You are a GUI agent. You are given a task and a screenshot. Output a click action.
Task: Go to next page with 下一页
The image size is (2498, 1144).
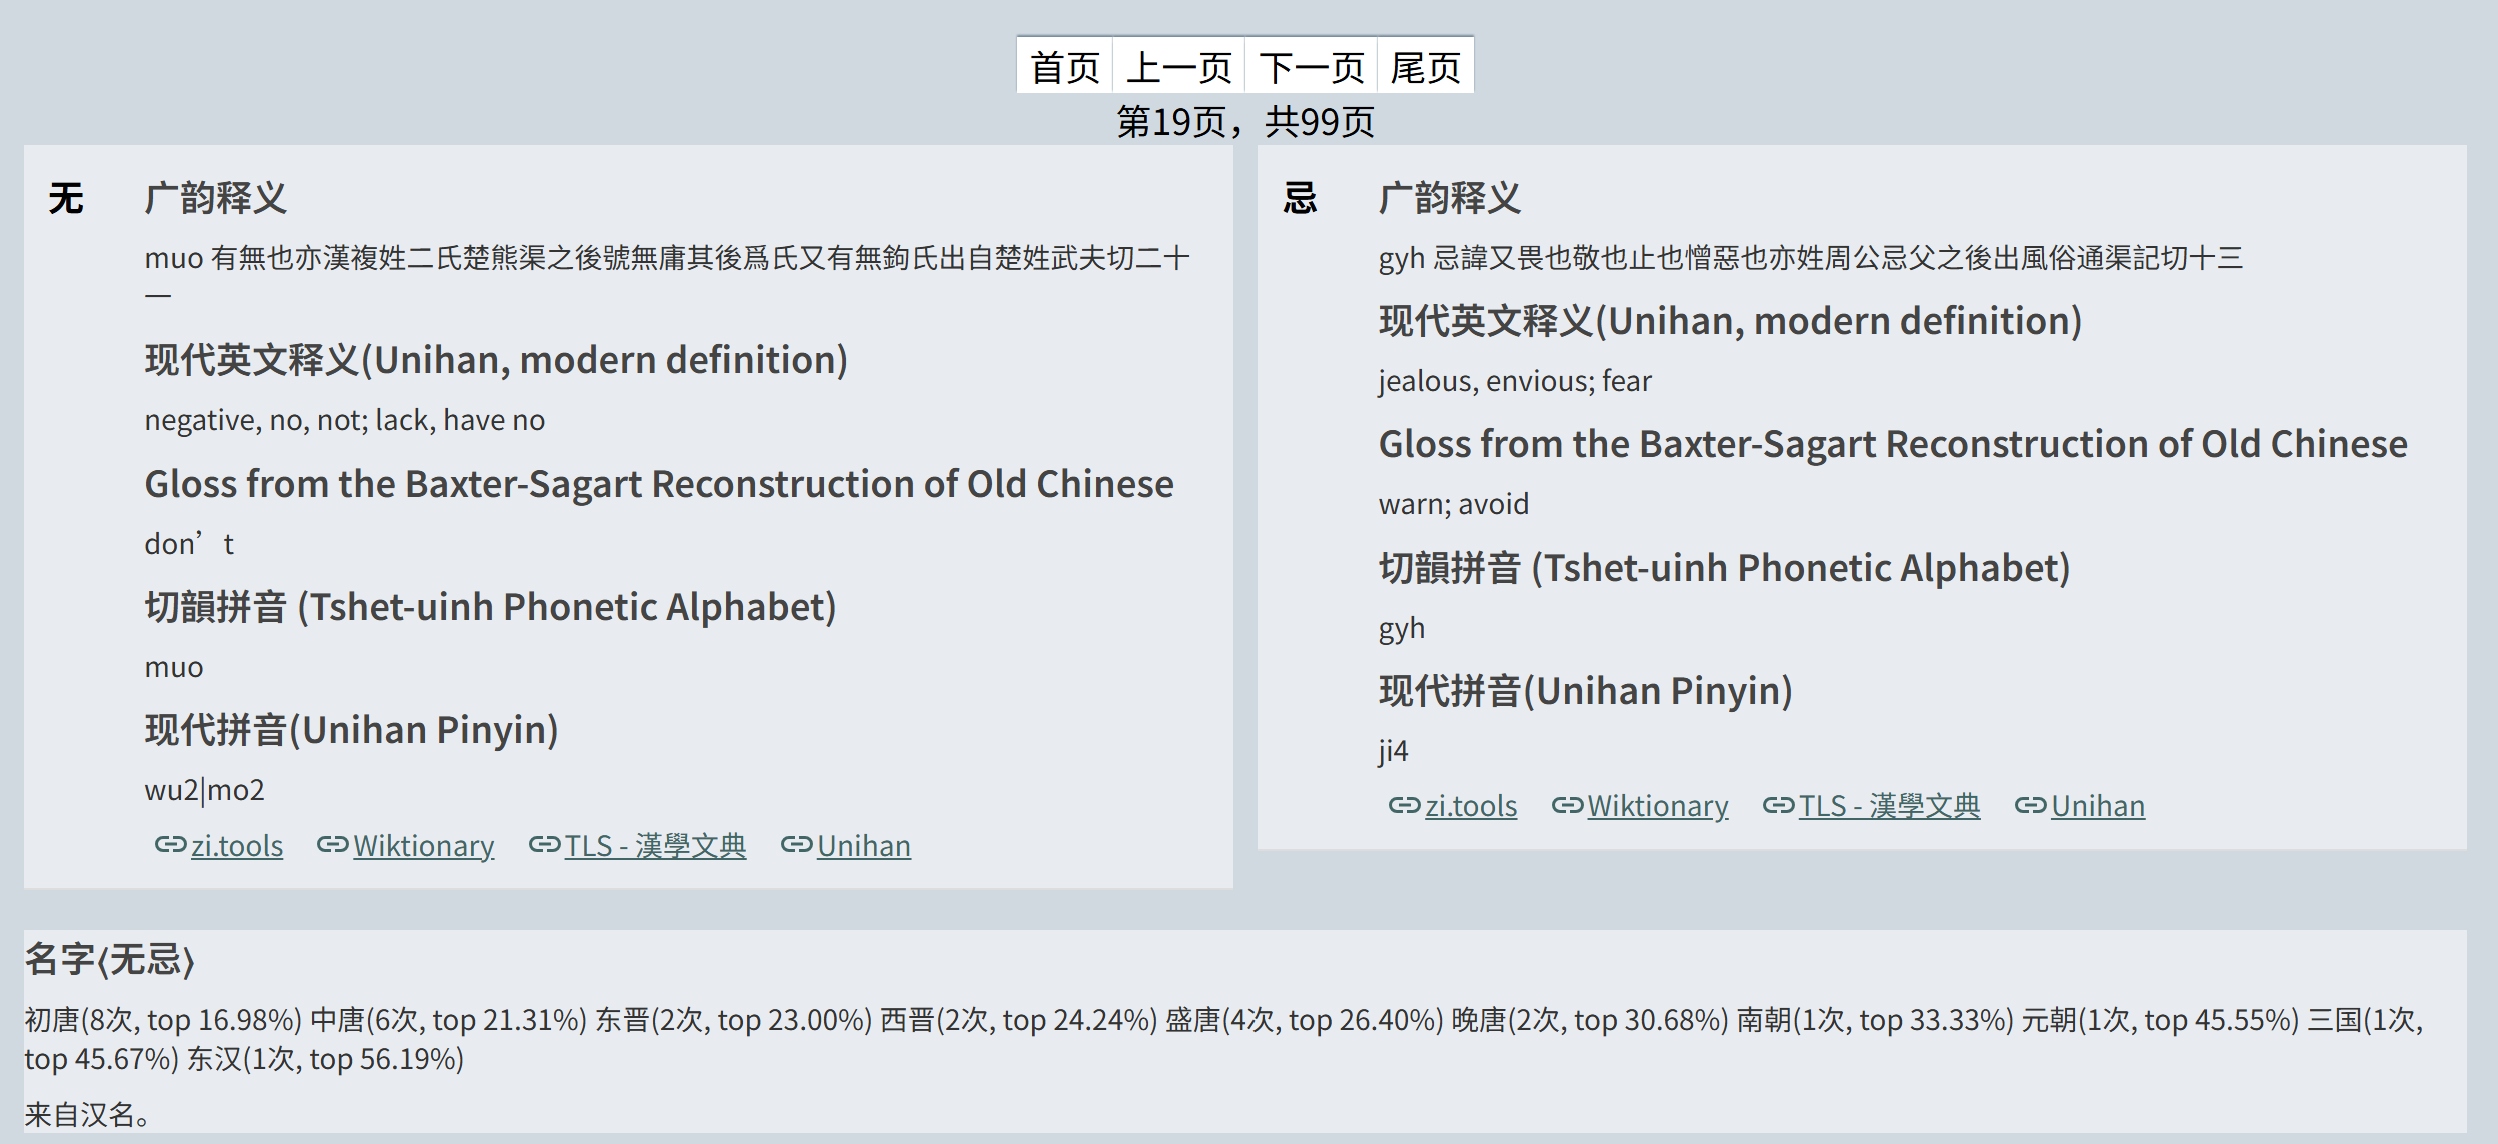click(x=1312, y=67)
